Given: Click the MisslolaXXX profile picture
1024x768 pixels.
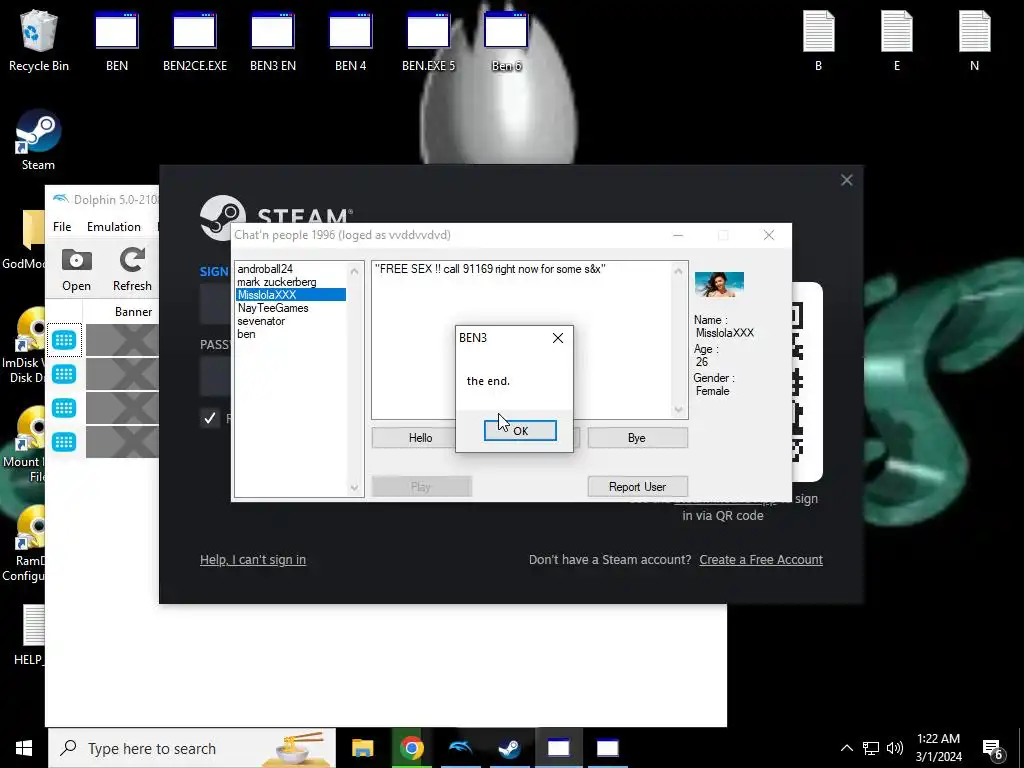Looking at the screenshot, I should point(719,285).
